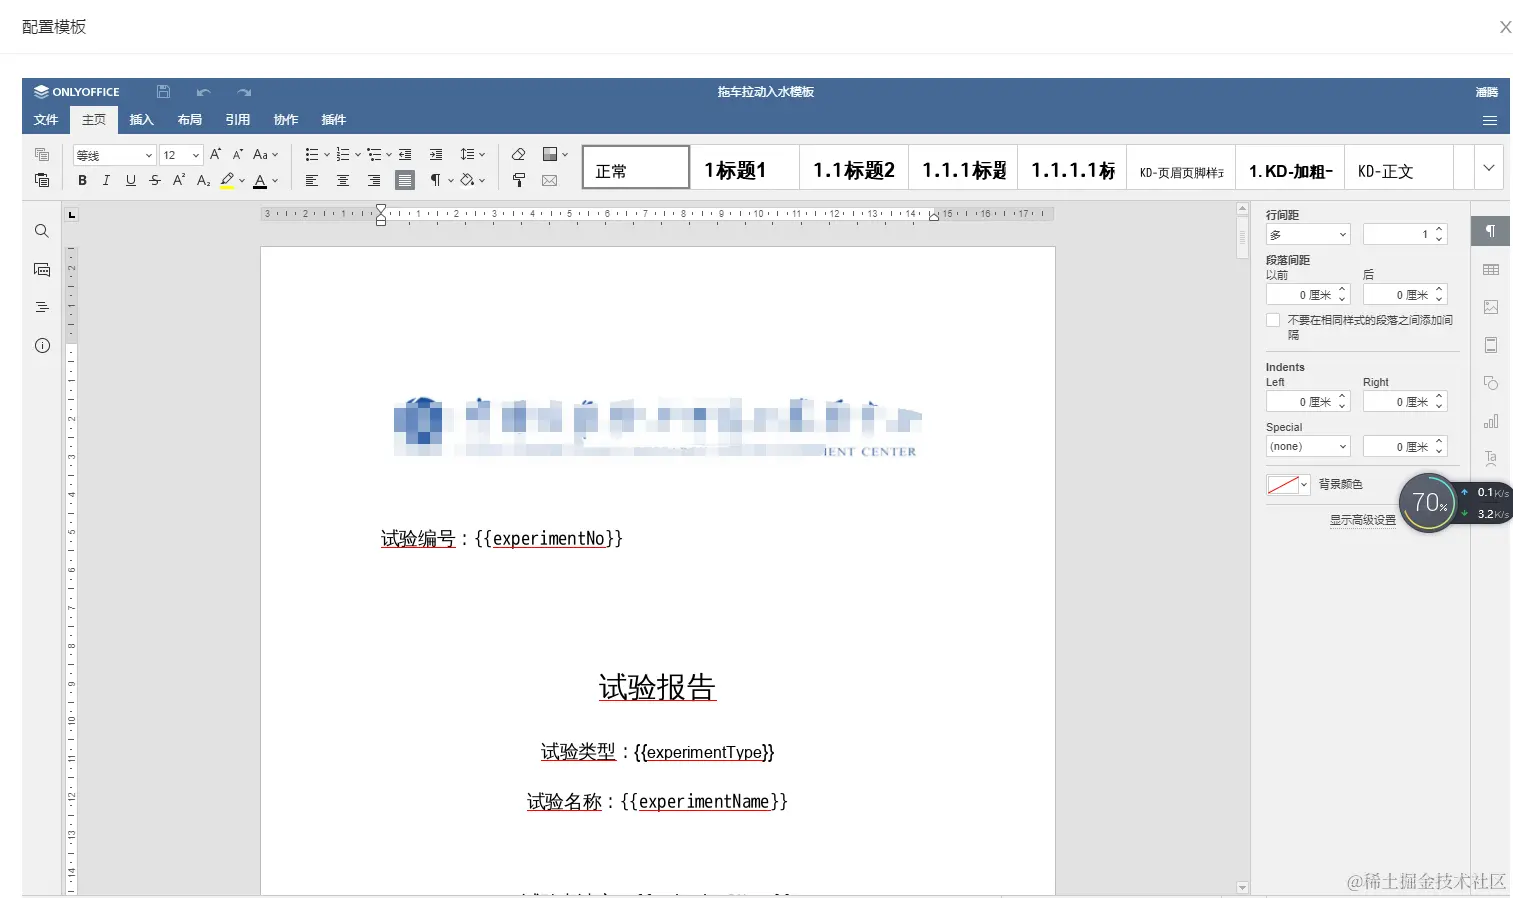Apply the 正常 paragraph style

(x=636, y=167)
